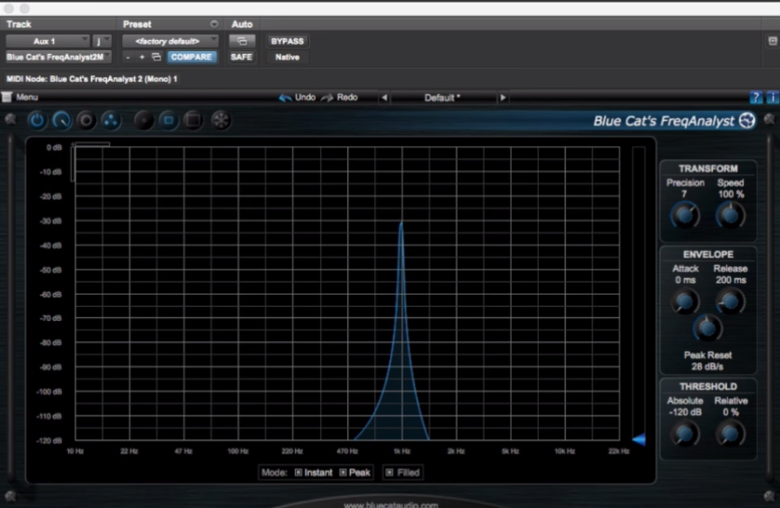
Task: Open the Preset settings circle menu
Action: [214, 24]
